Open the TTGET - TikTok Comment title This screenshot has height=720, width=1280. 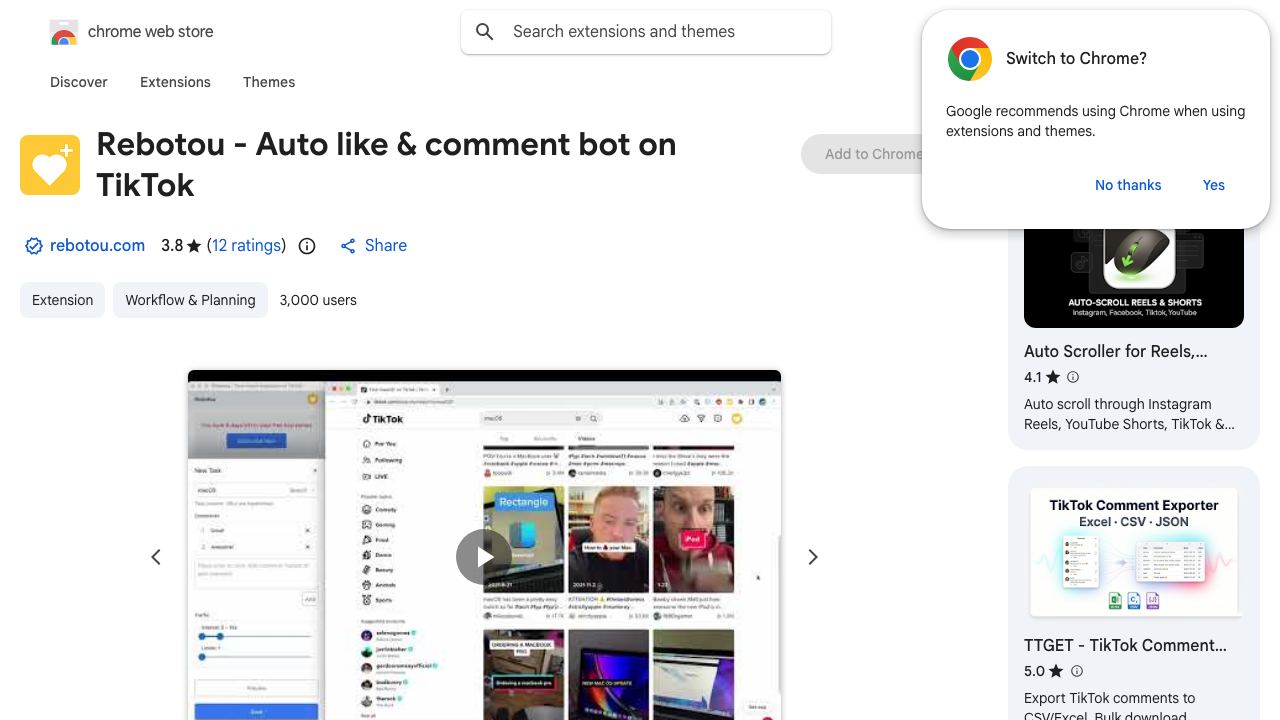coord(1125,645)
